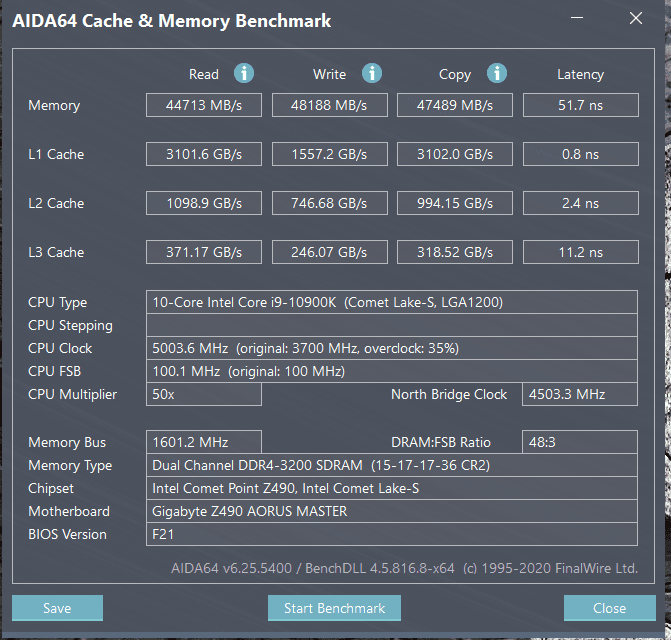Select L2 Cache read 1098.9 GB/s
This screenshot has width=671, height=640.
[204, 203]
